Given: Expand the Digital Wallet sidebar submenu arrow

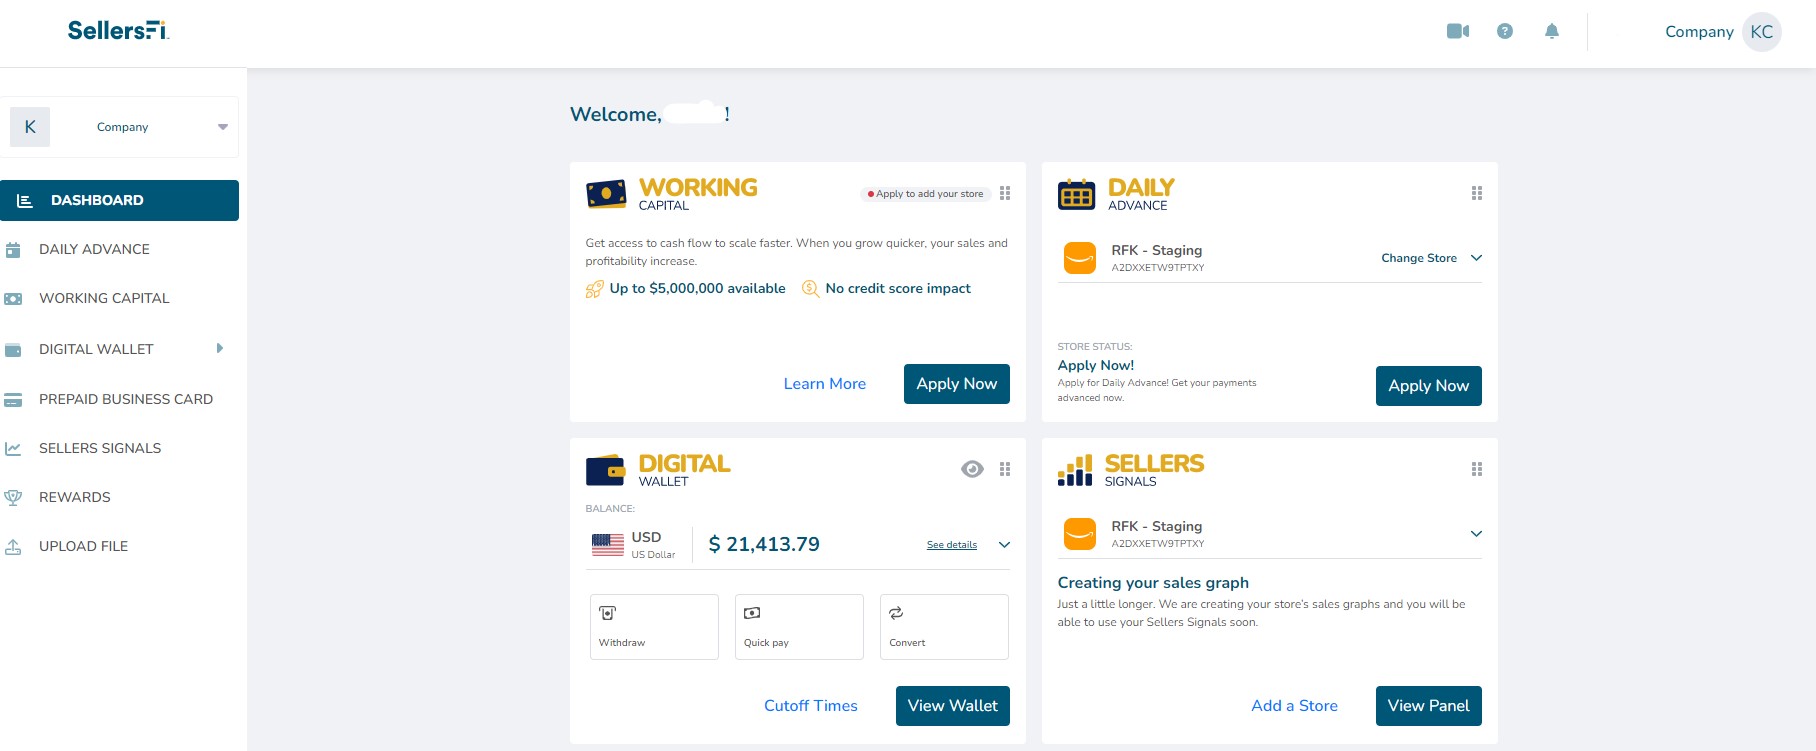Looking at the screenshot, I should pyautogui.click(x=220, y=348).
